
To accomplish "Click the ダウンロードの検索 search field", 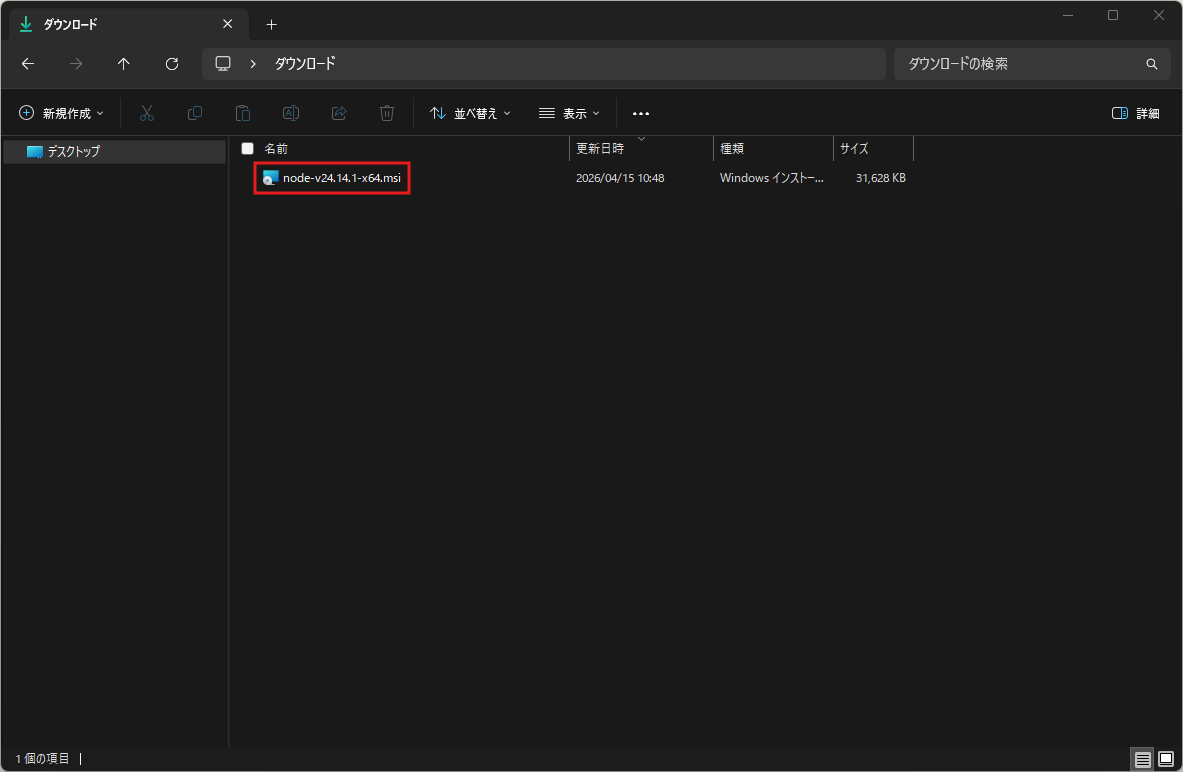I will [1020, 64].
